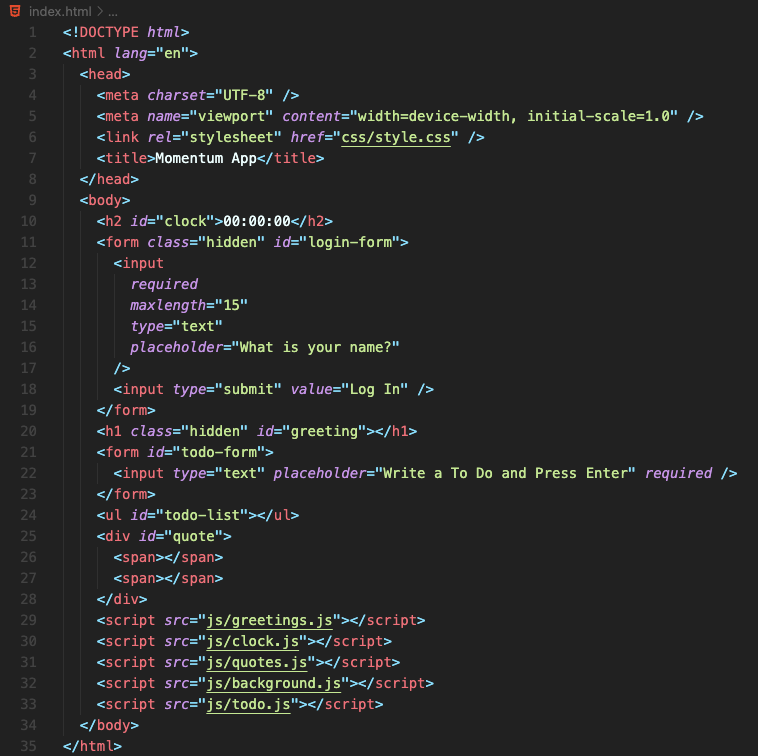Open the css/style.css link in the href
Viewport: 758px width, 756px height.
(x=396, y=137)
